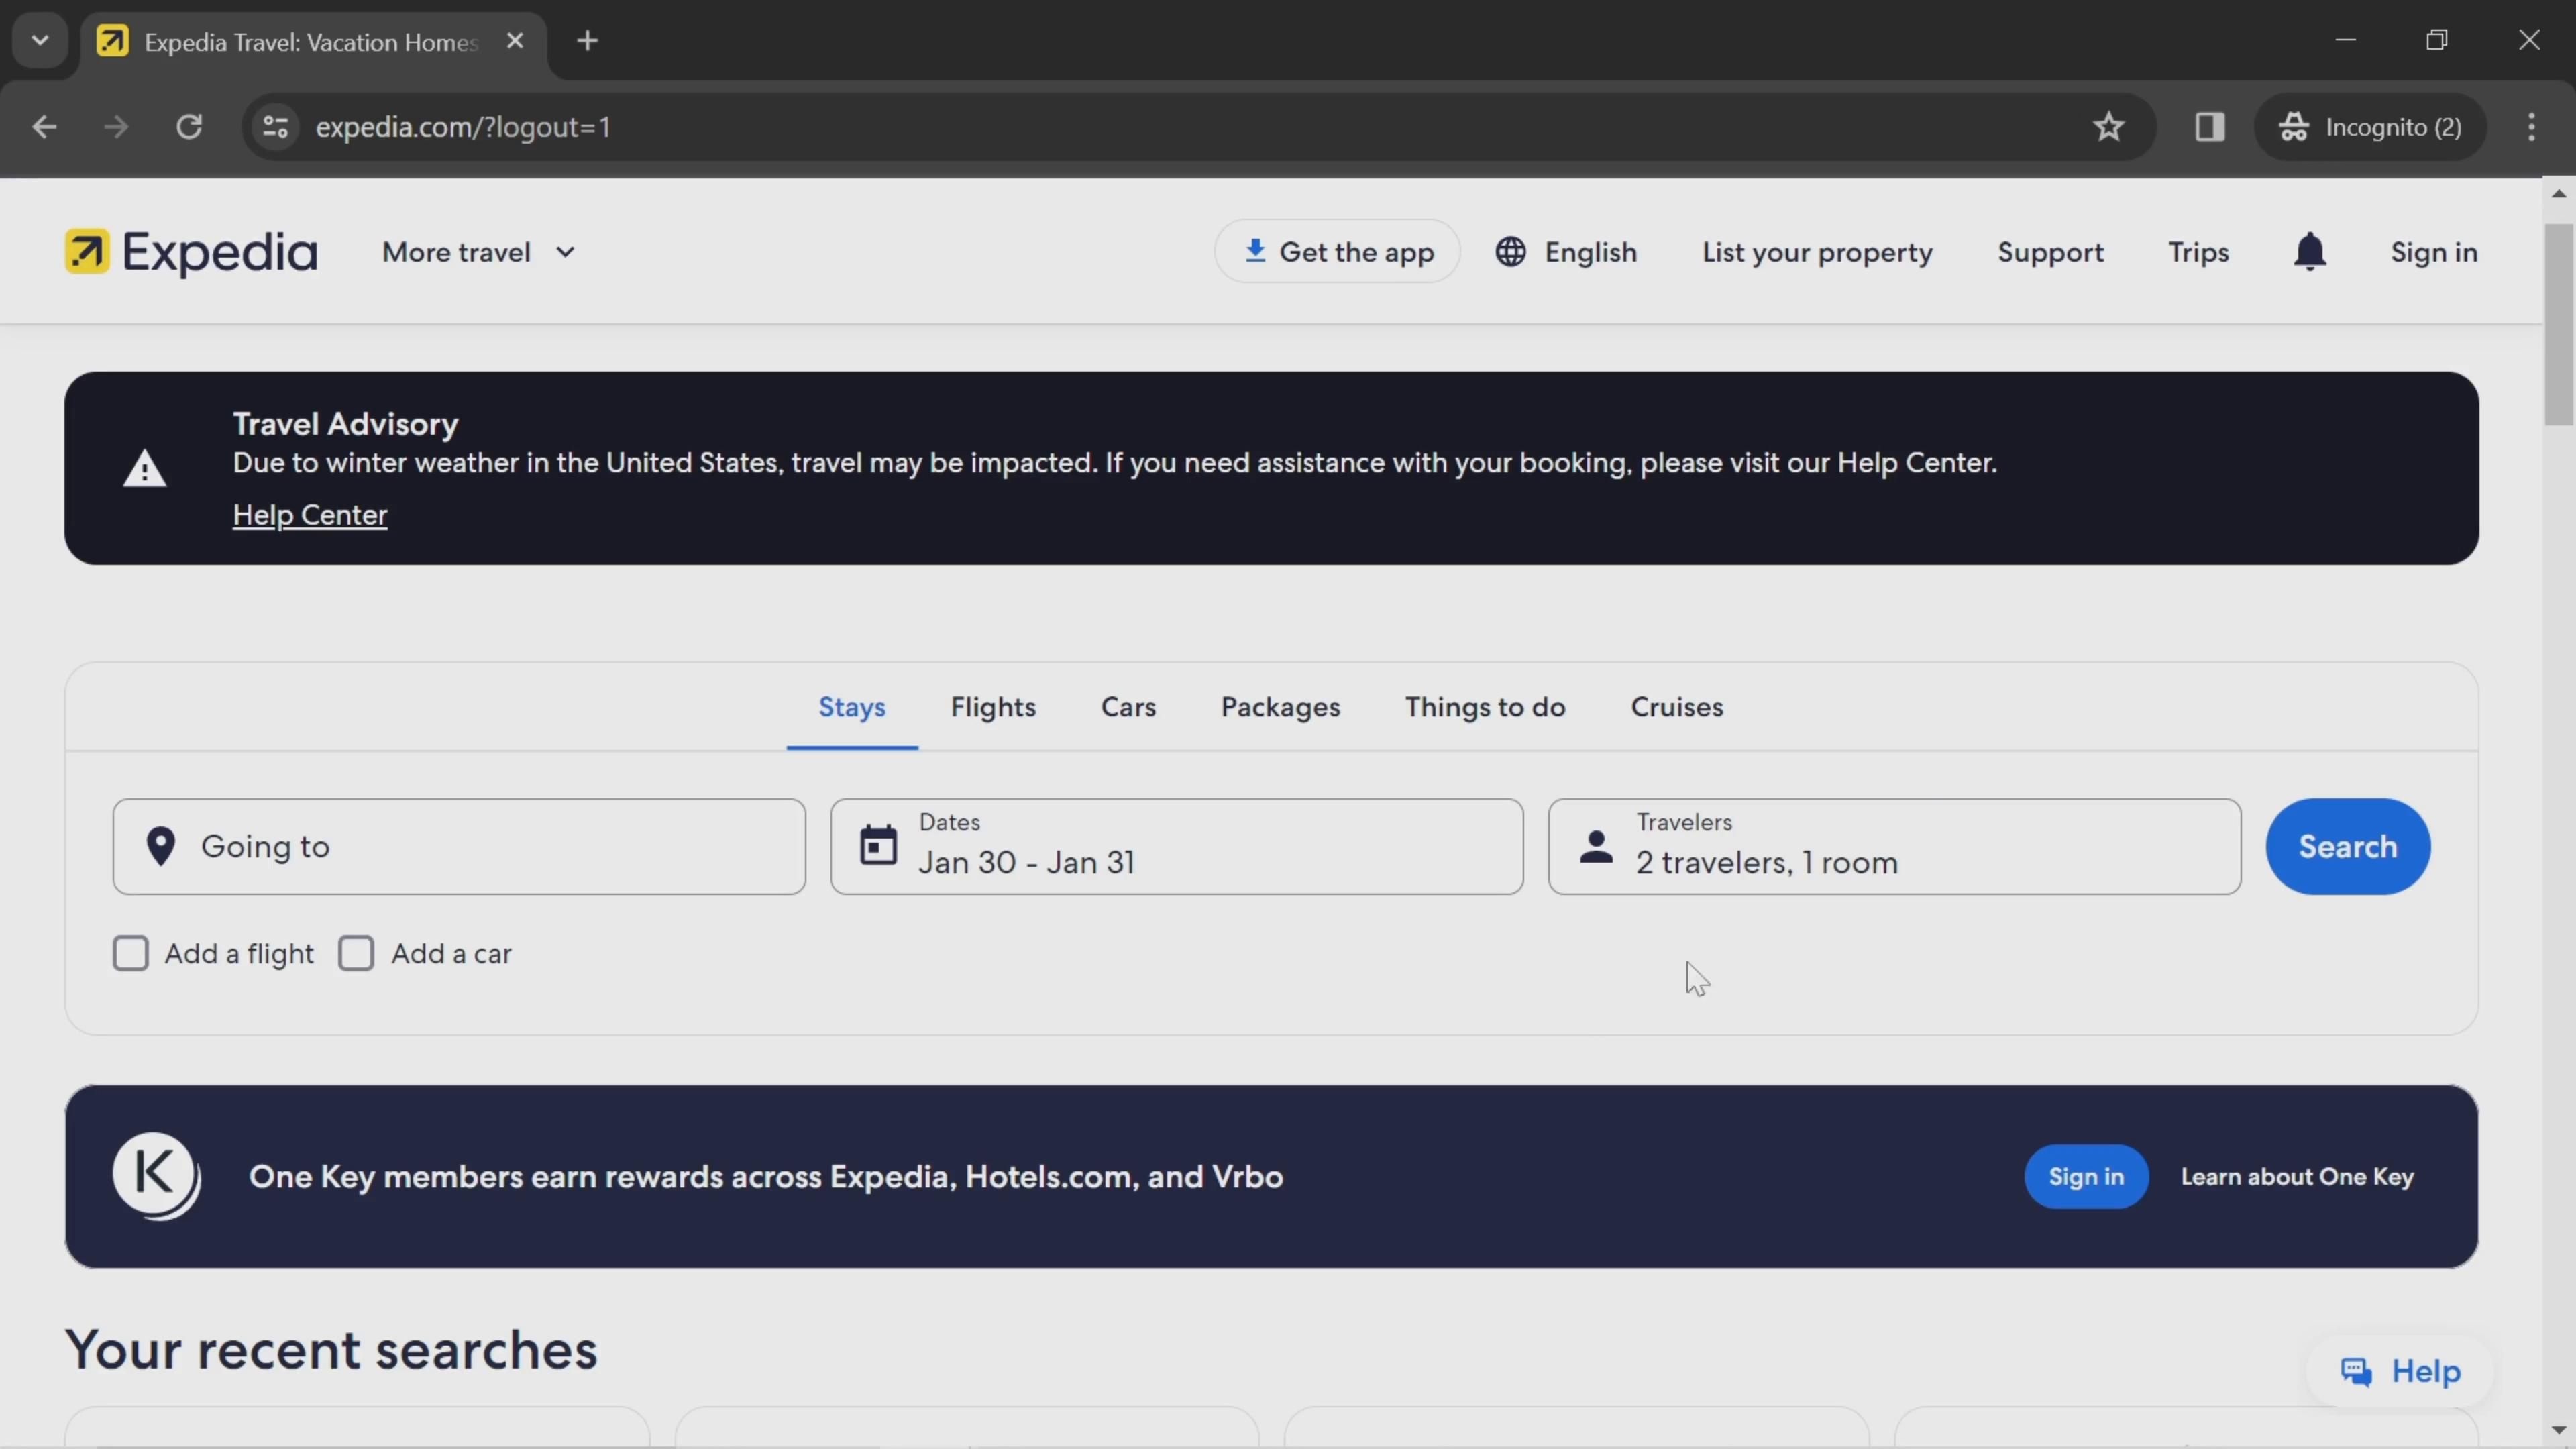This screenshot has height=1449, width=2576.
Task: Select the Flights tab
Action: 994,706
